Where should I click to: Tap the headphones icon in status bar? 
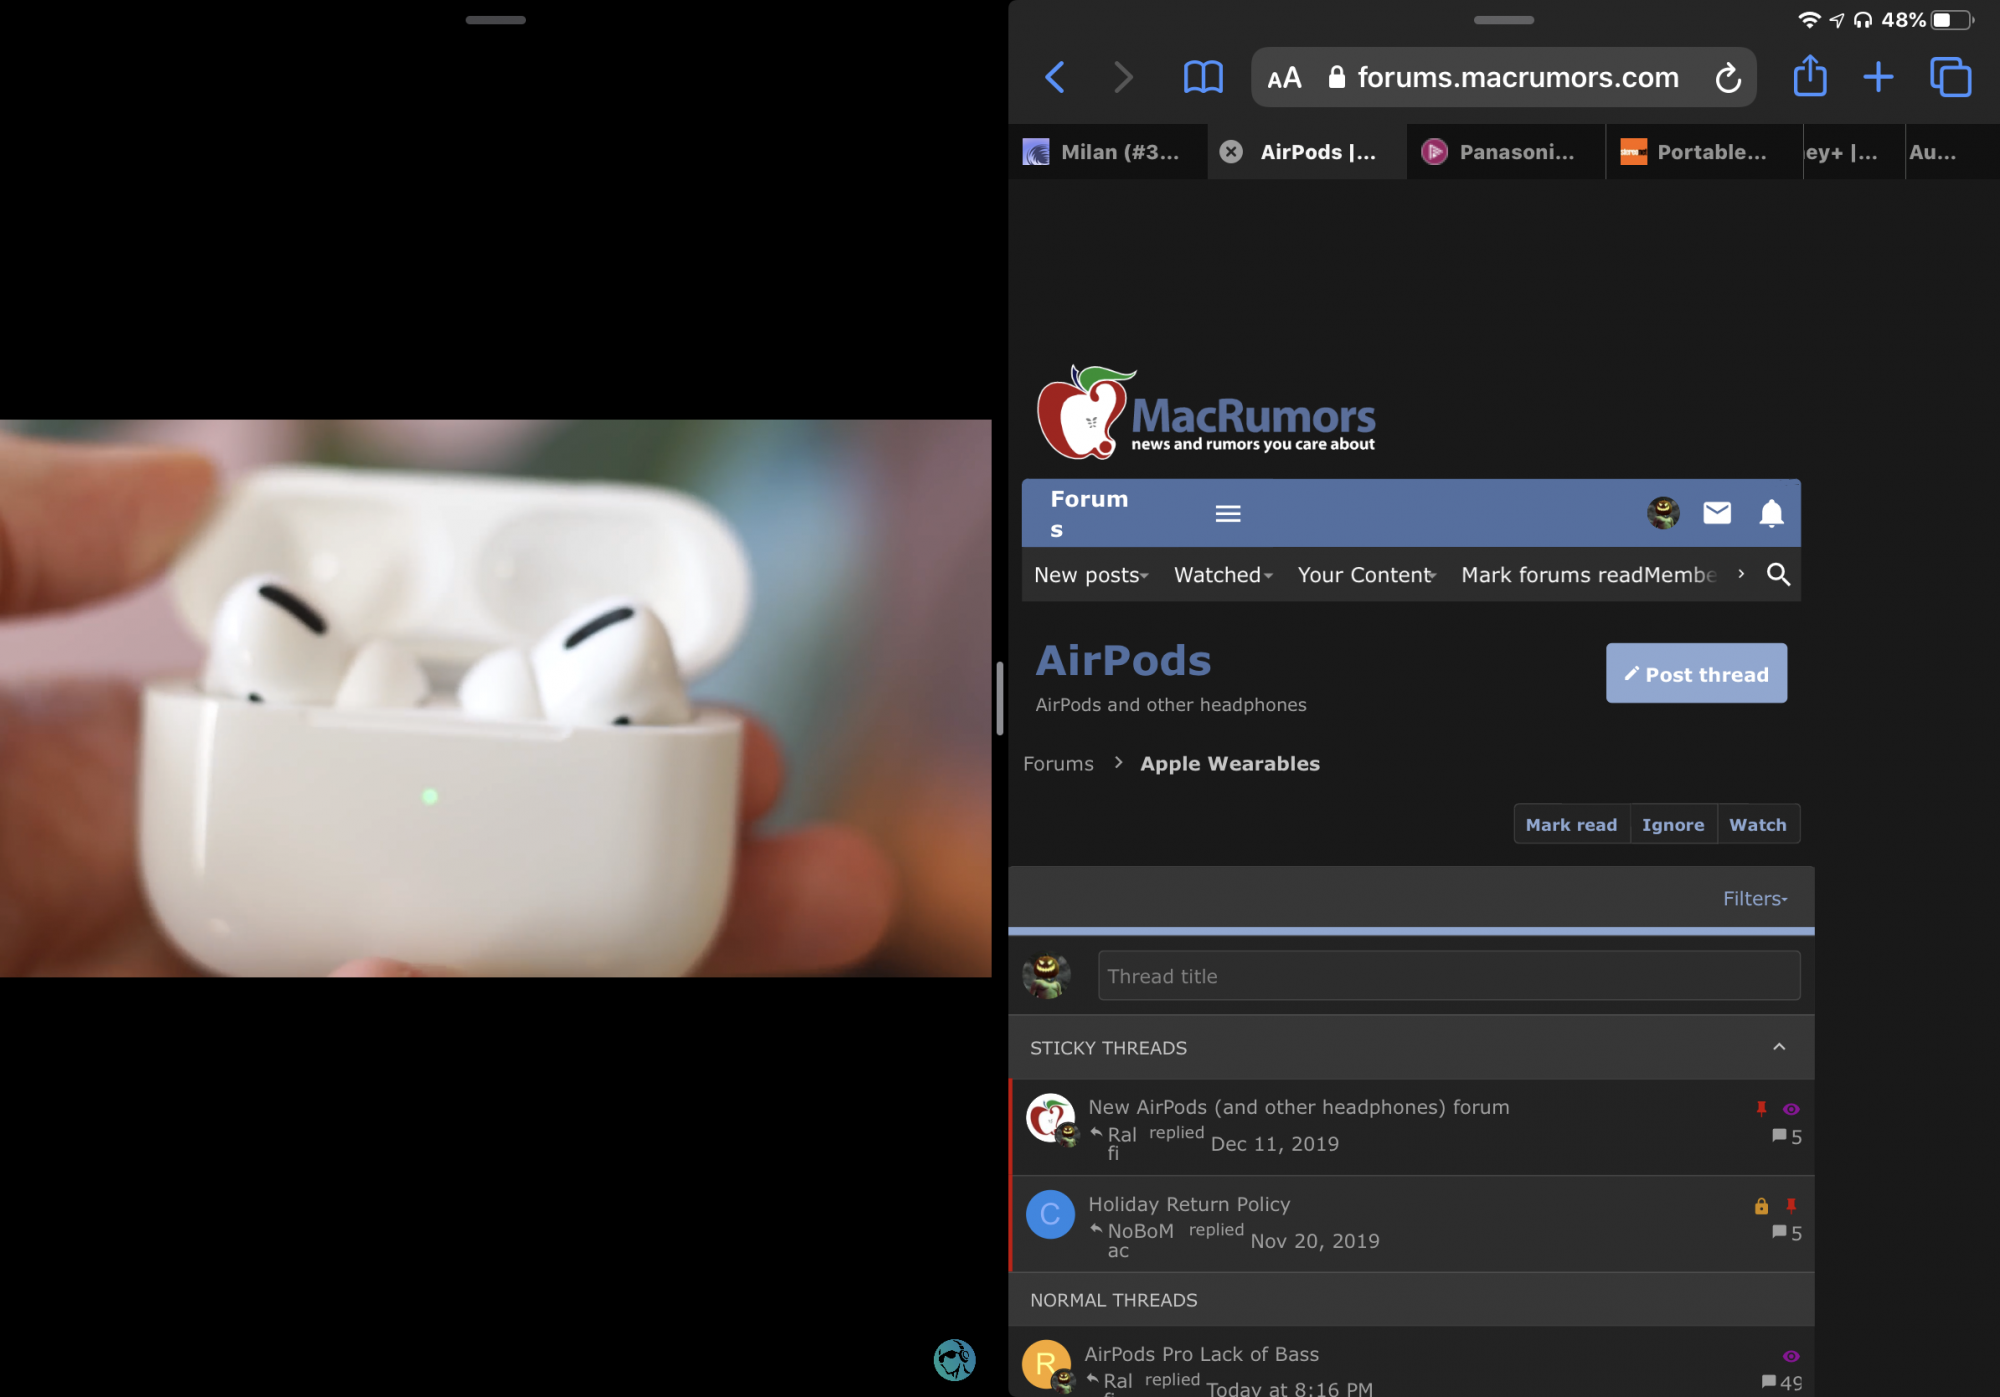1863,20
